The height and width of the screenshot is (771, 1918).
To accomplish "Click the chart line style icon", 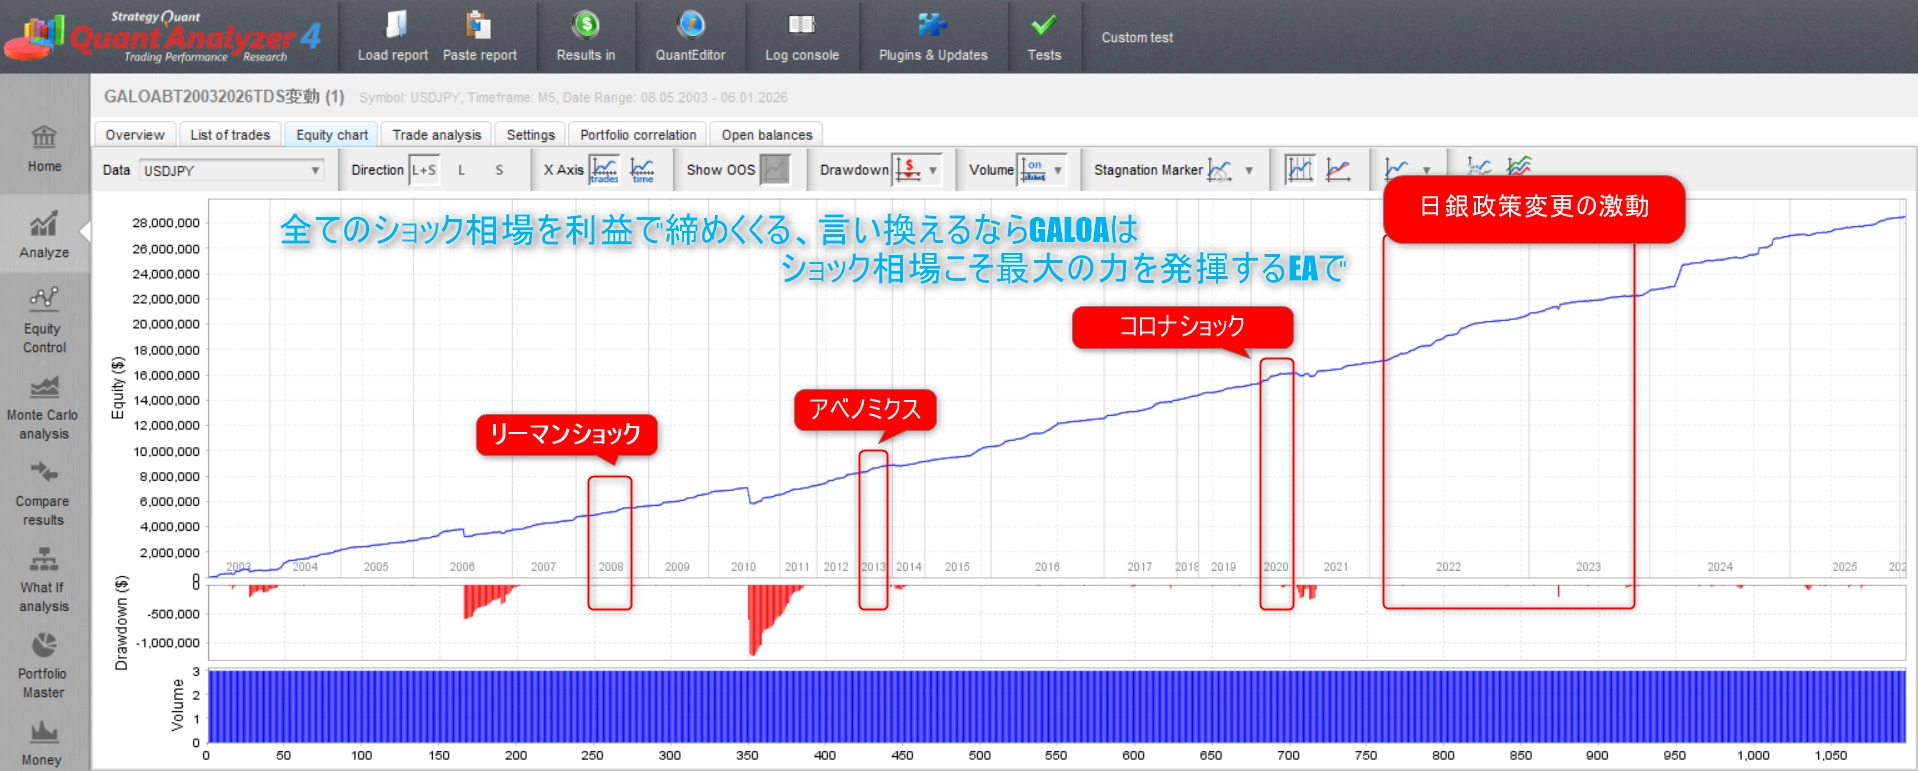I will pos(1397,170).
